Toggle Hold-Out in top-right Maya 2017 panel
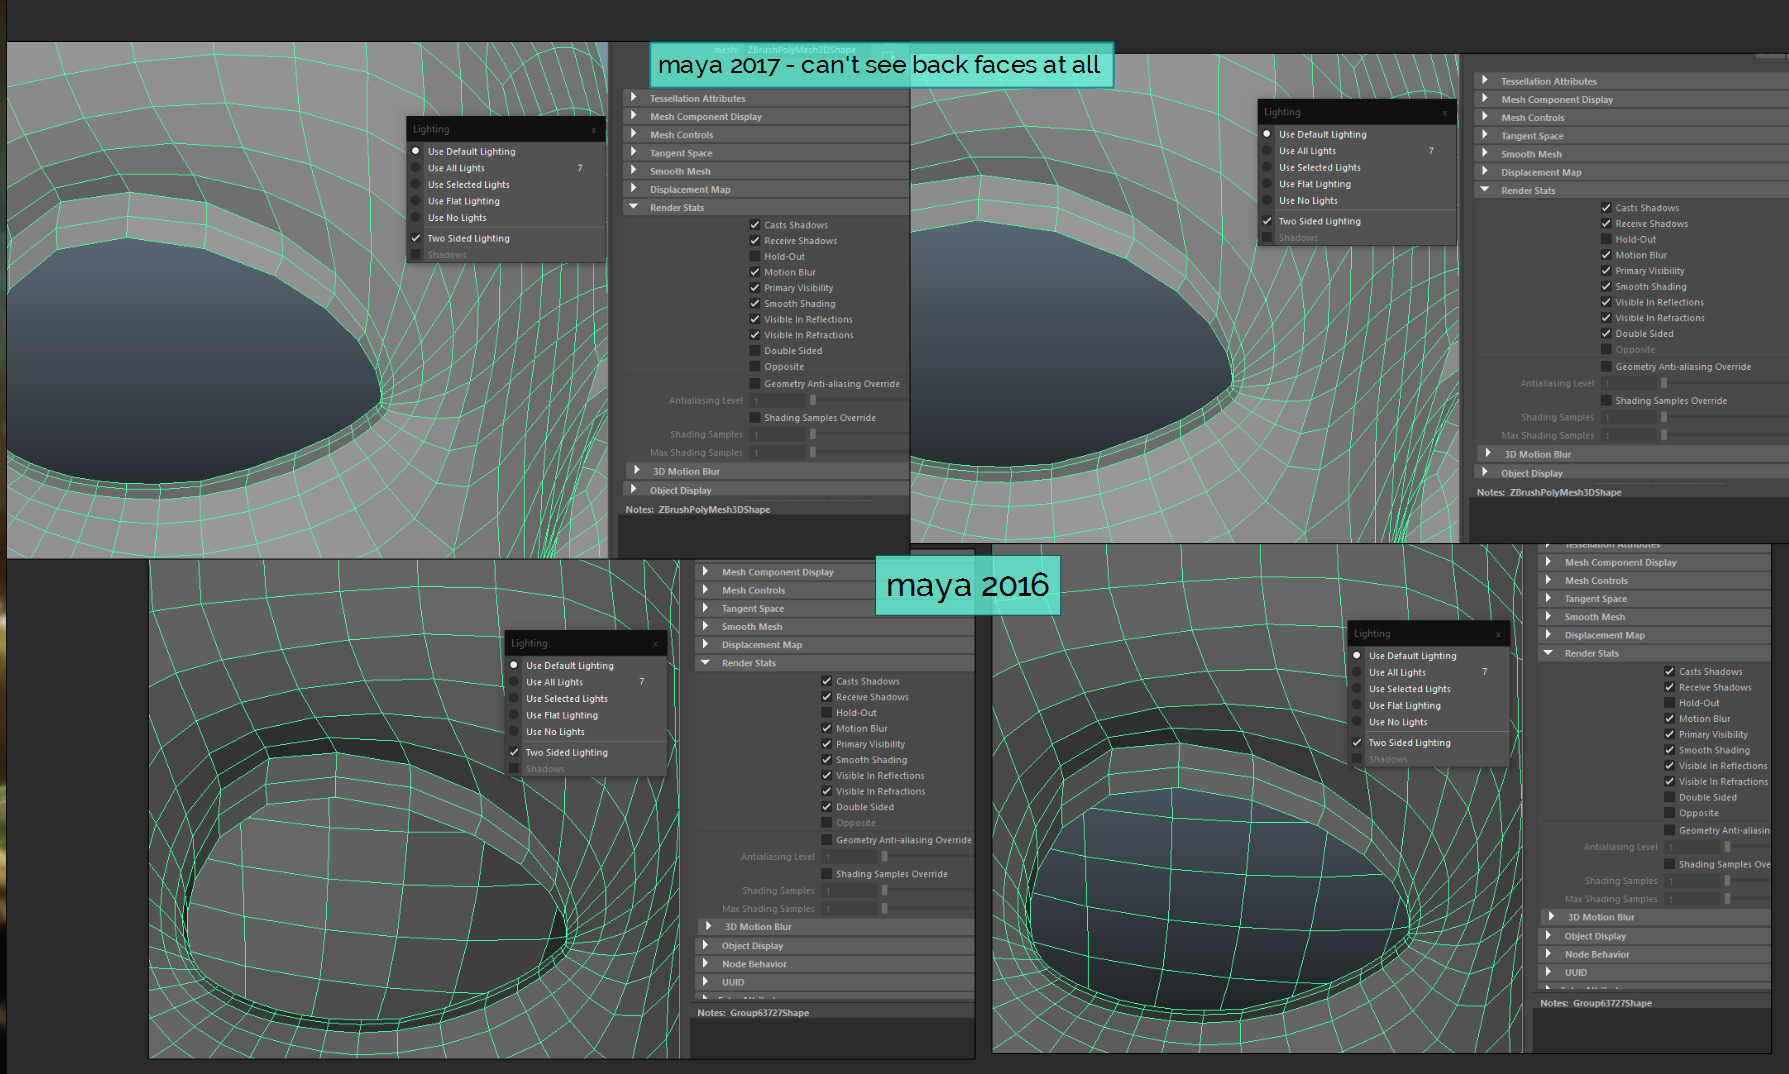The width and height of the screenshot is (1789, 1074). [1606, 239]
